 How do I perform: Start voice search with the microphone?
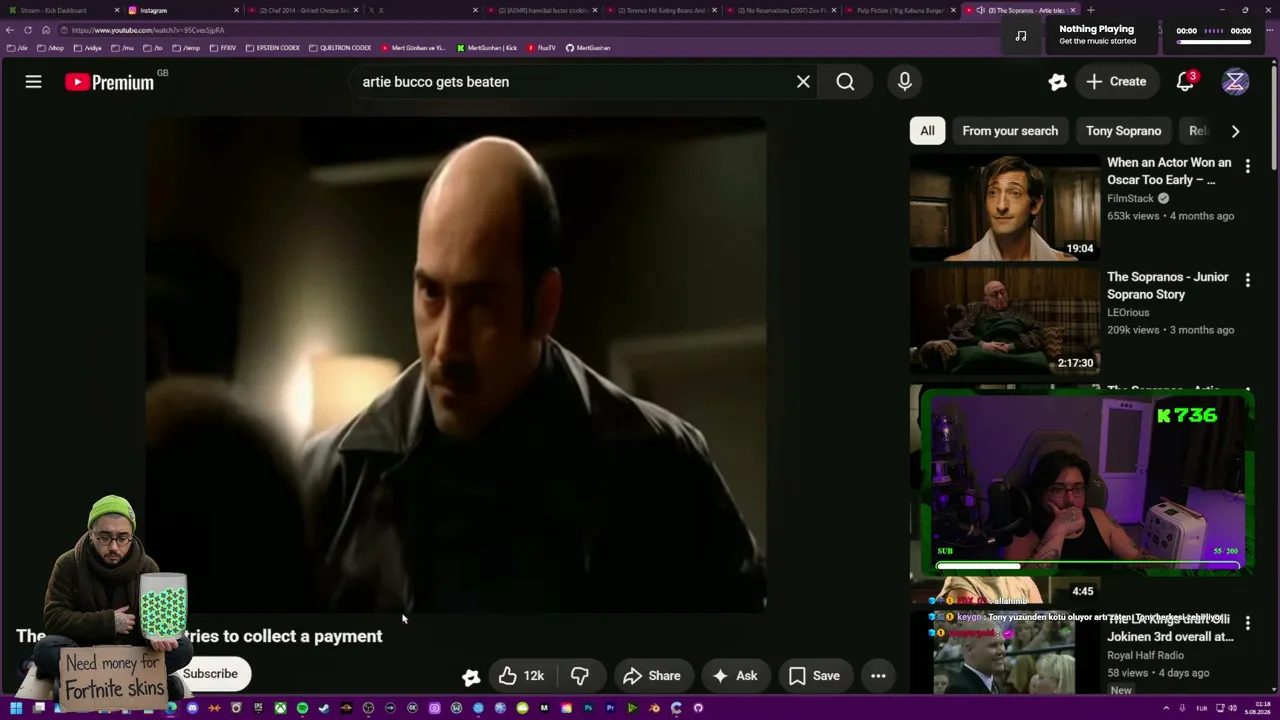click(904, 82)
